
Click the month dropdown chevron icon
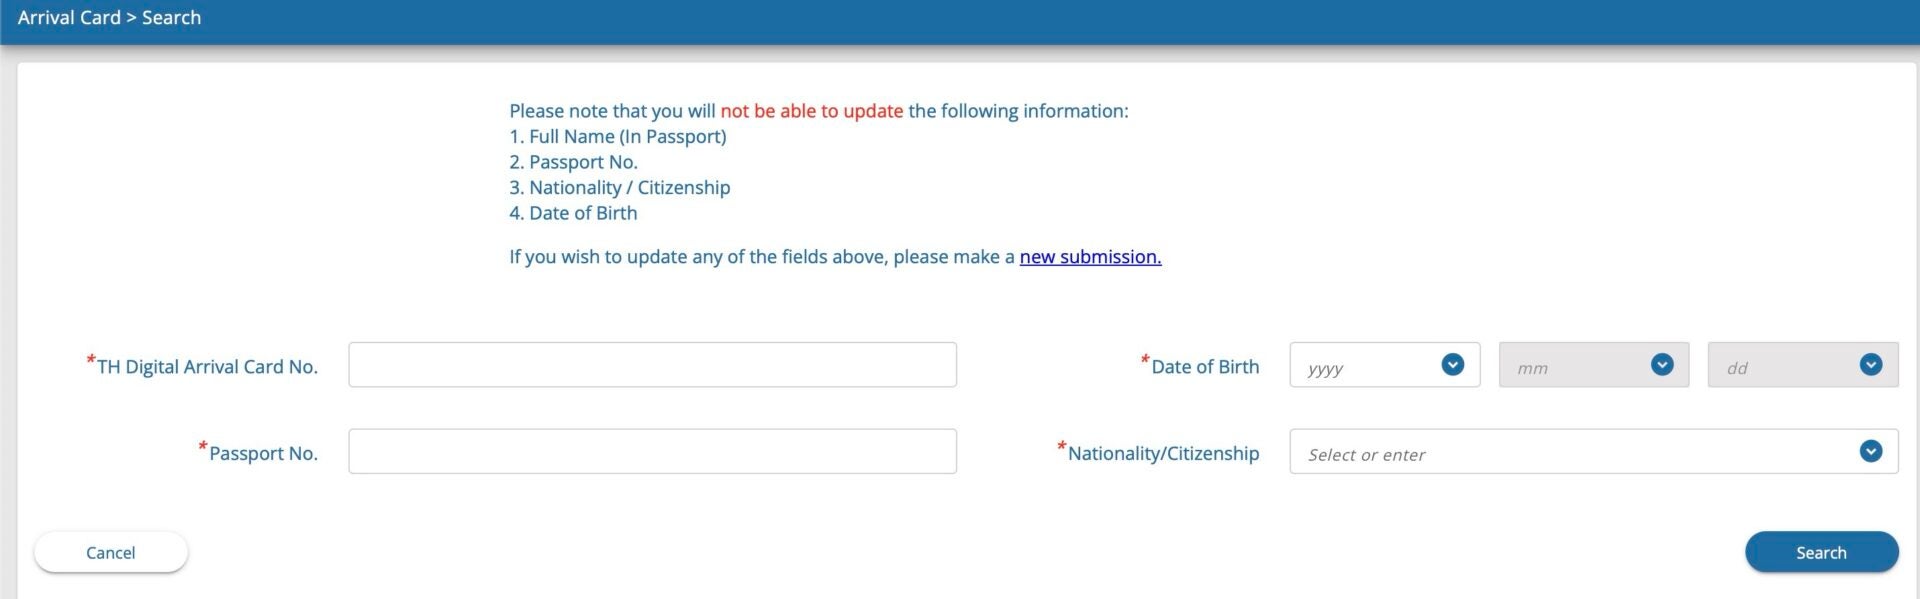(x=1662, y=365)
